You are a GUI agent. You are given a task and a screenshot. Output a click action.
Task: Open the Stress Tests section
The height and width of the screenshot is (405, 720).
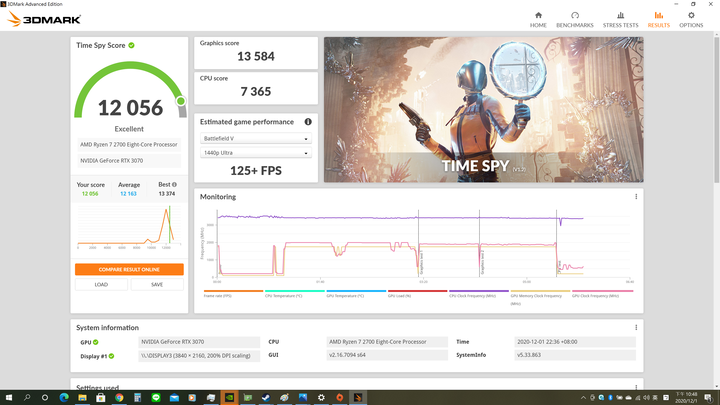(620, 20)
